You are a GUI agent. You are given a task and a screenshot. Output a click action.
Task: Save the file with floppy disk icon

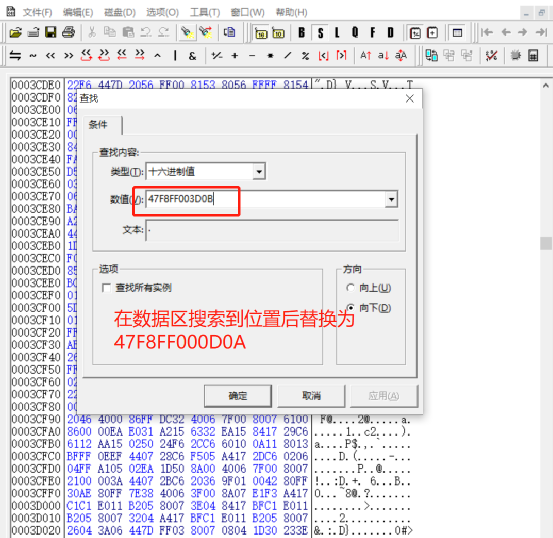pos(51,33)
